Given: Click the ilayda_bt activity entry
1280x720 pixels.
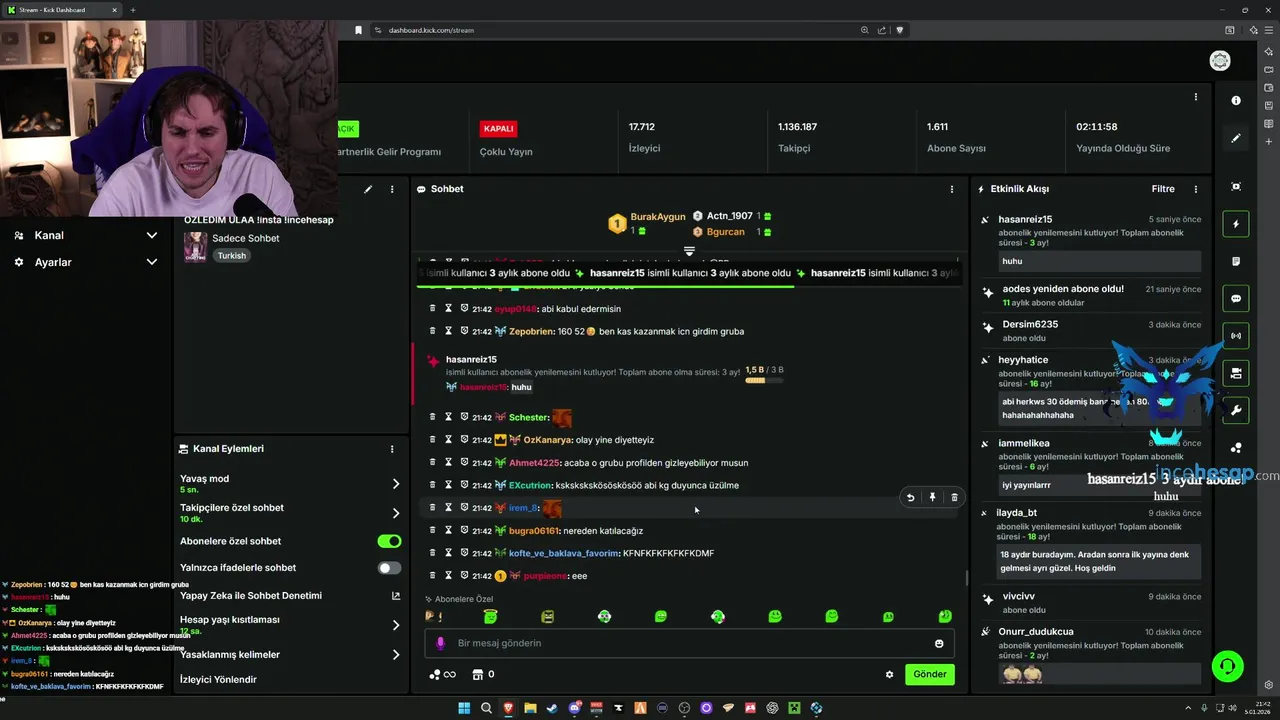Looking at the screenshot, I should 1092,541.
